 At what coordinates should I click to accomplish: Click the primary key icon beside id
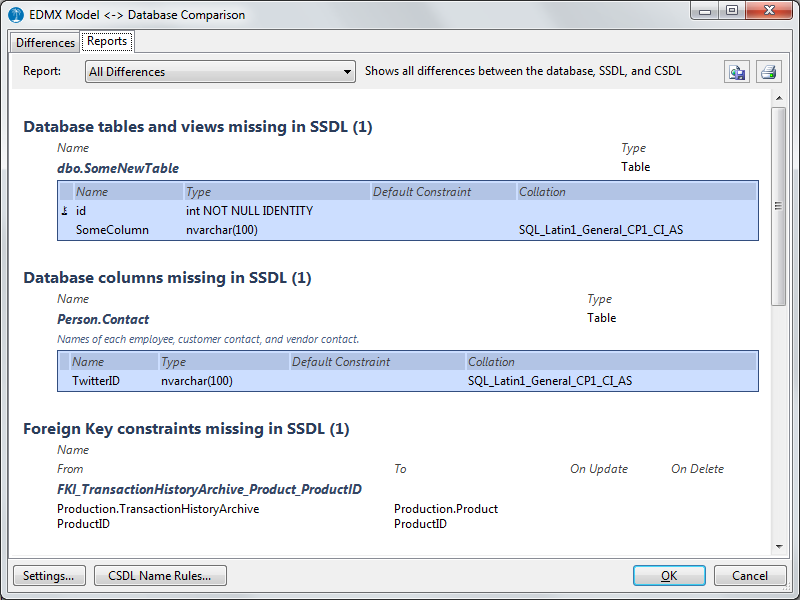pos(65,211)
